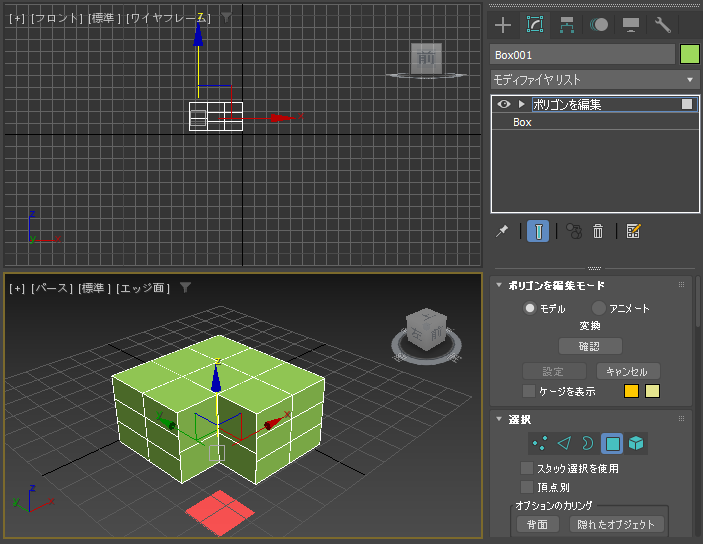Click the orange cage color swatch

point(631,391)
